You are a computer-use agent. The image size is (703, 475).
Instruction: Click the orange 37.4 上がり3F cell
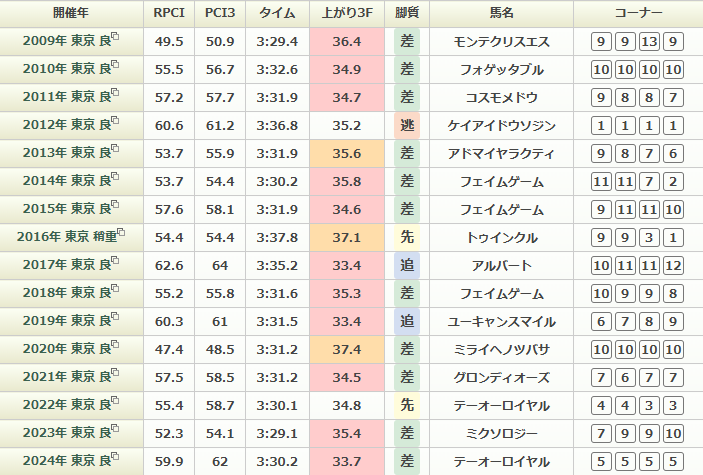pyautogui.click(x=347, y=350)
